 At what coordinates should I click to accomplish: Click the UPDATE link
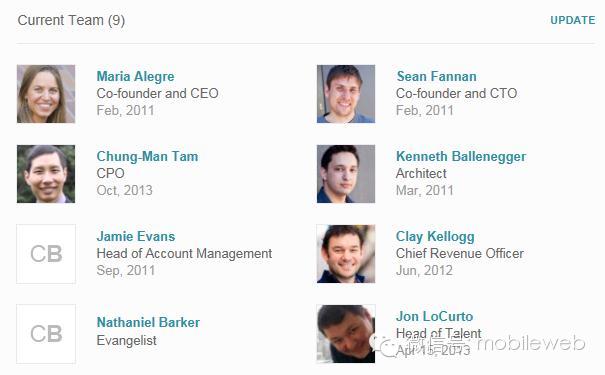(x=573, y=20)
